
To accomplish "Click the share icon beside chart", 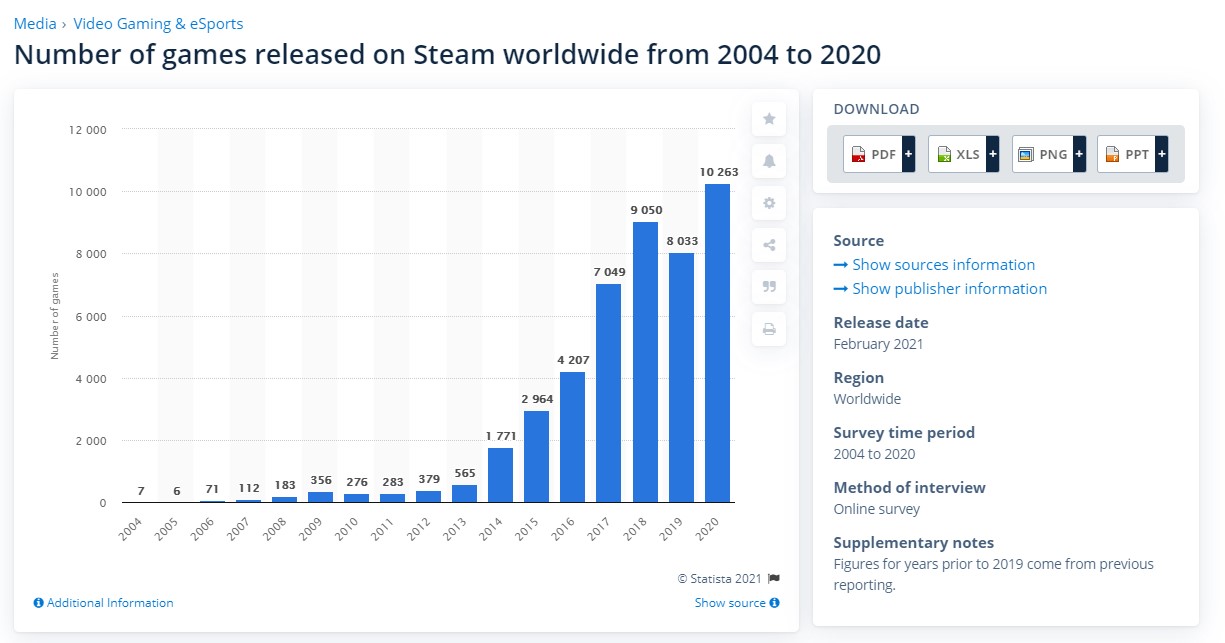I will [x=769, y=245].
